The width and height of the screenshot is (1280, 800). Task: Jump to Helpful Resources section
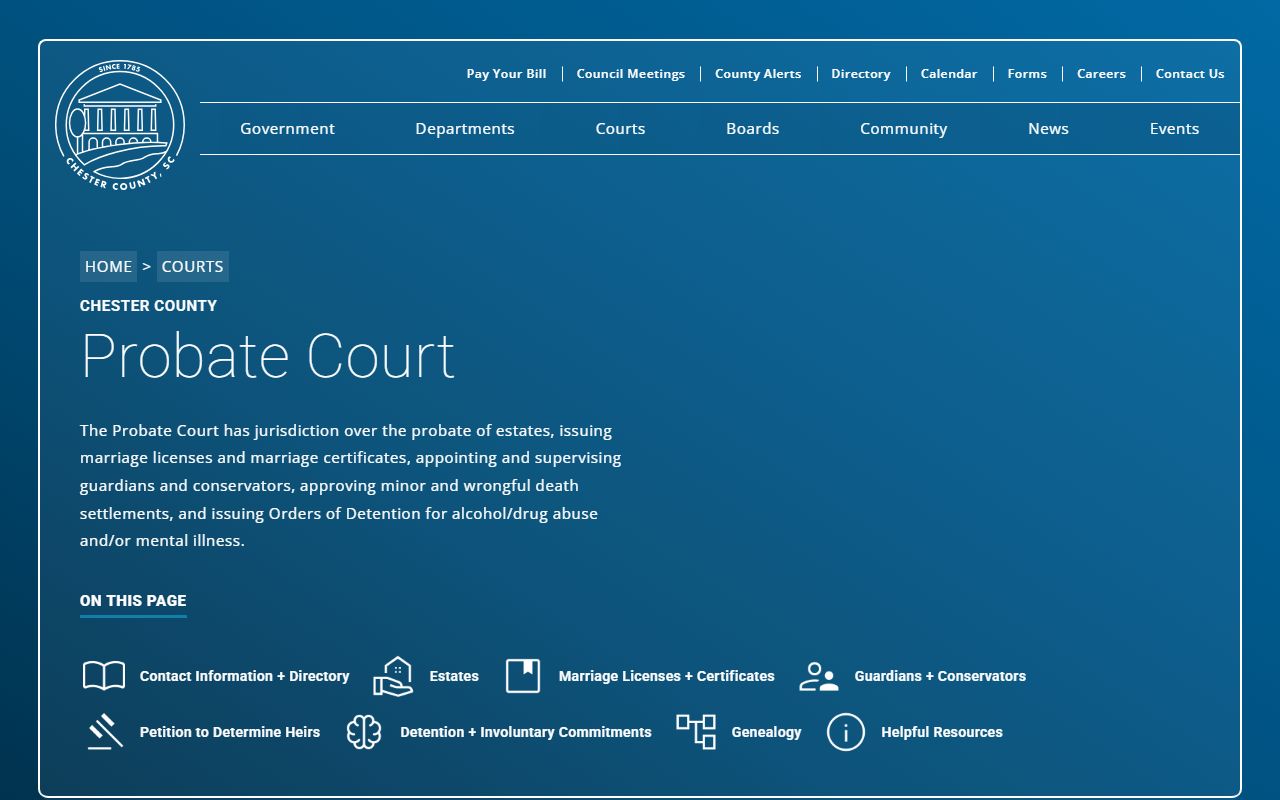(942, 732)
